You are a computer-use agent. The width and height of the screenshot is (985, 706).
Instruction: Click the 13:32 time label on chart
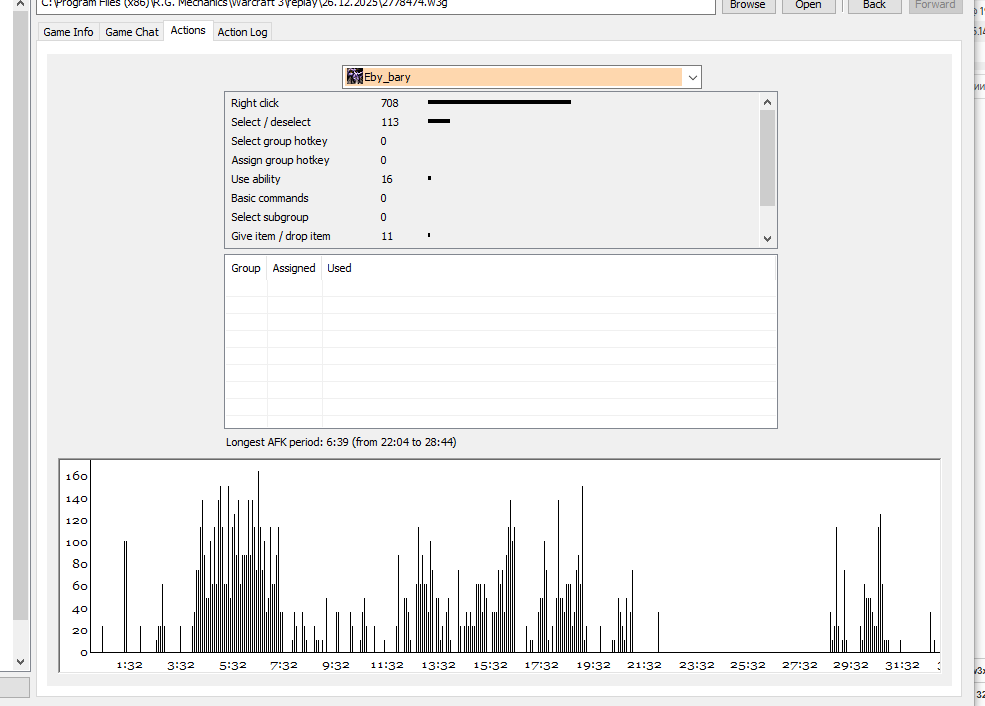pyautogui.click(x=438, y=665)
